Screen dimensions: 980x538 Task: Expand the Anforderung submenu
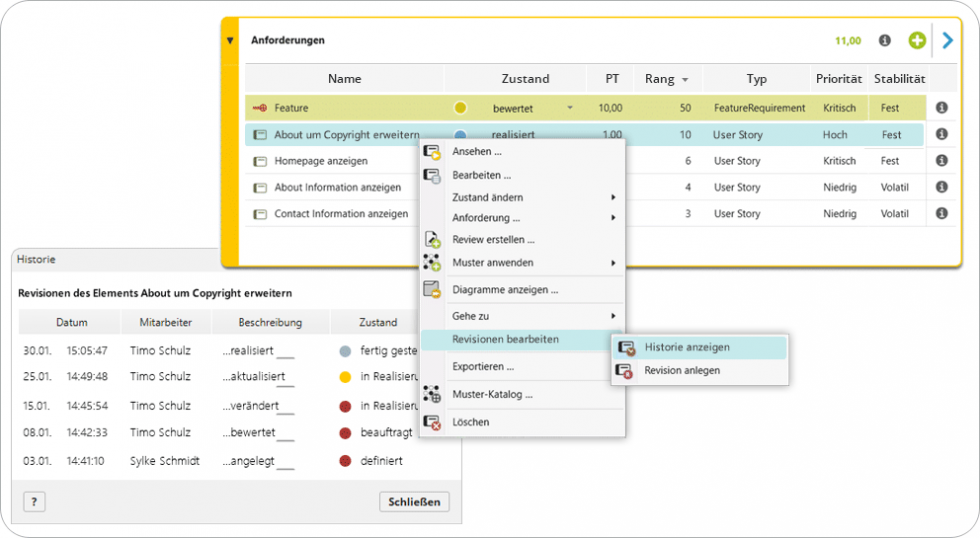[613, 218]
